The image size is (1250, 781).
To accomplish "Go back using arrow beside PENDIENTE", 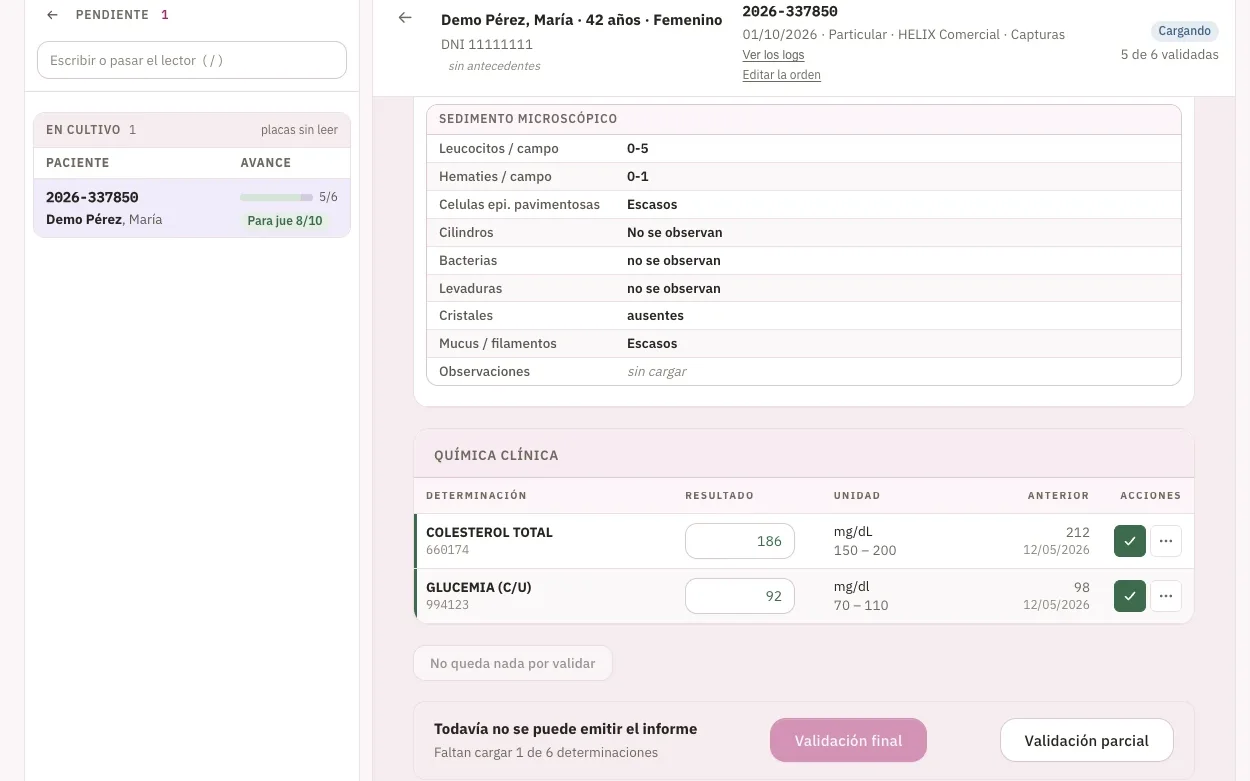I will click(x=53, y=15).
